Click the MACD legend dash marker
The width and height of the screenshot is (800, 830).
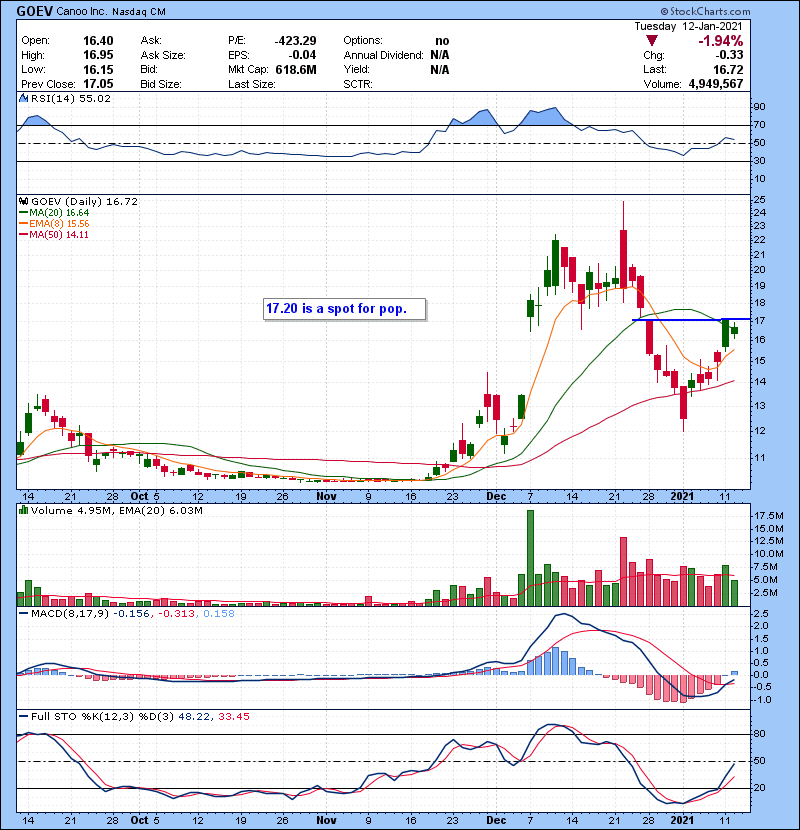coord(23,614)
